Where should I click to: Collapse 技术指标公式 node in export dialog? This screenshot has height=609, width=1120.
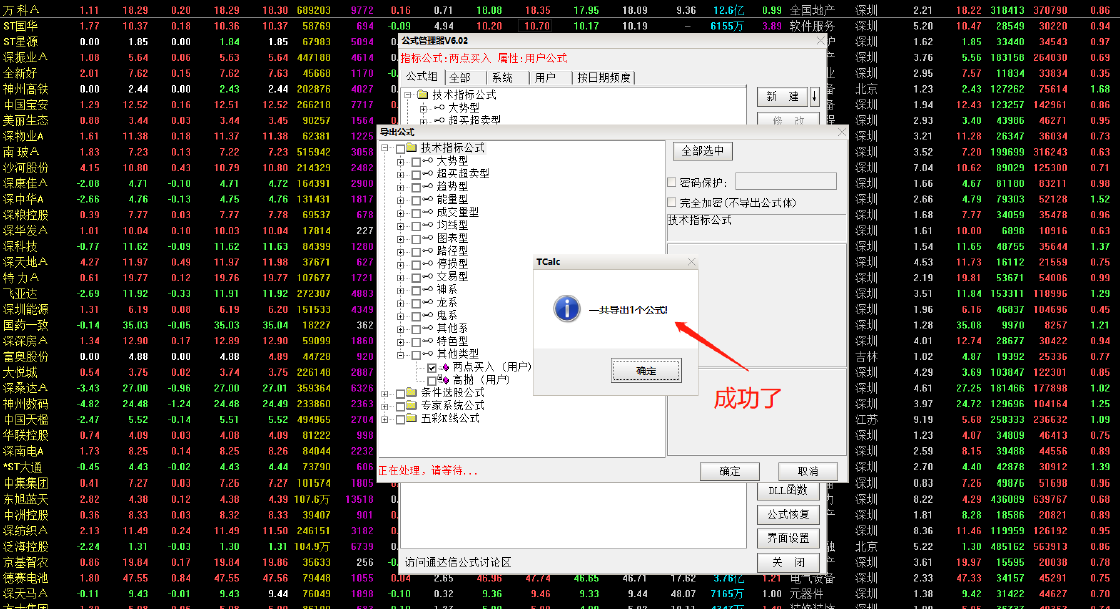385,149
